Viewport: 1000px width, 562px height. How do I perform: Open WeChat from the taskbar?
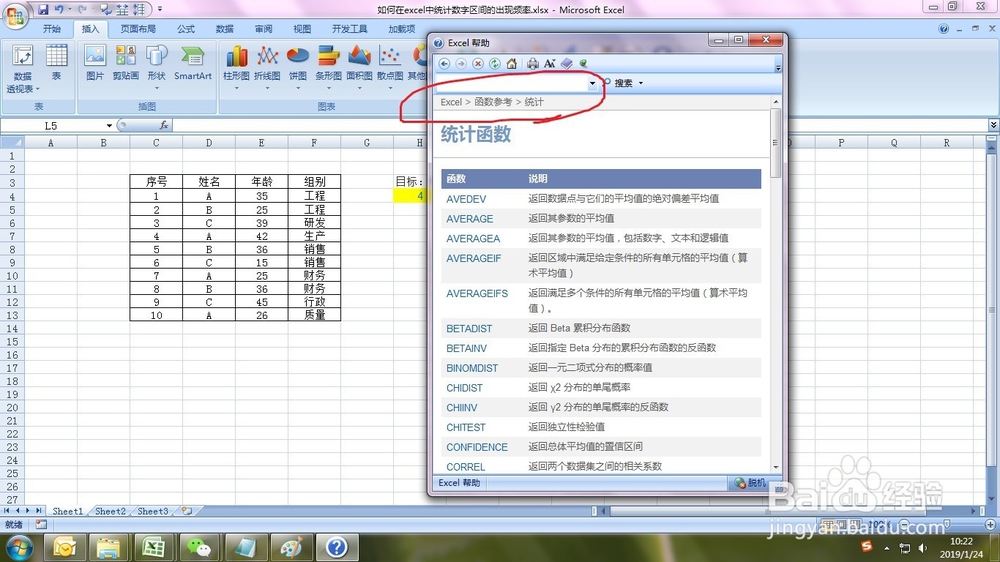coord(200,547)
